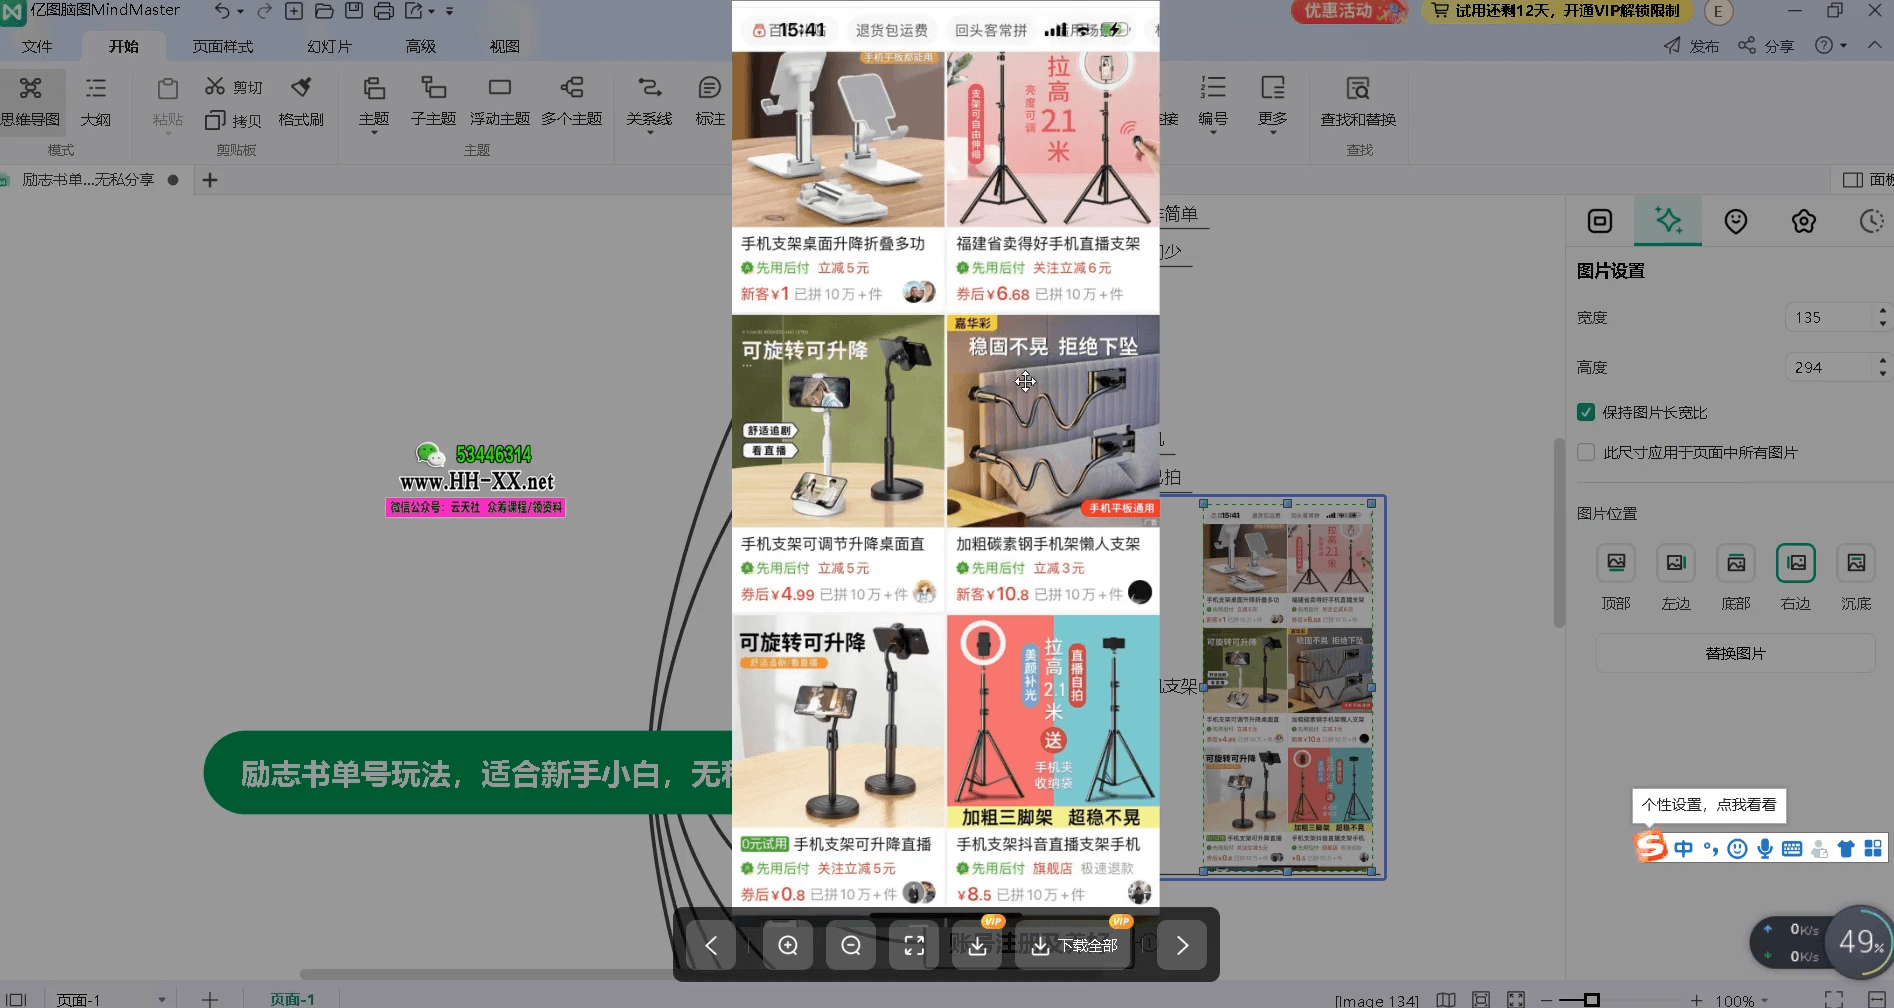Click the export icon in the title bar

[x=414, y=11]
